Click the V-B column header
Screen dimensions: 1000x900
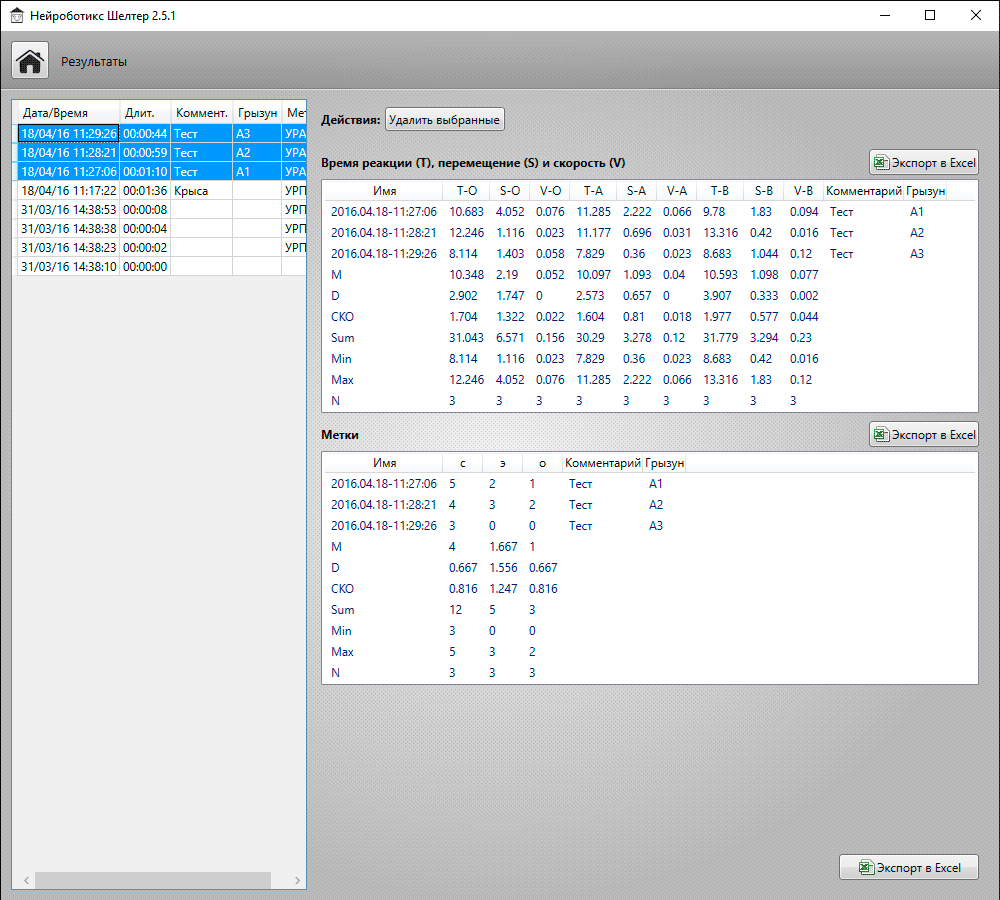pyautogui.click(x=803, y=191)
